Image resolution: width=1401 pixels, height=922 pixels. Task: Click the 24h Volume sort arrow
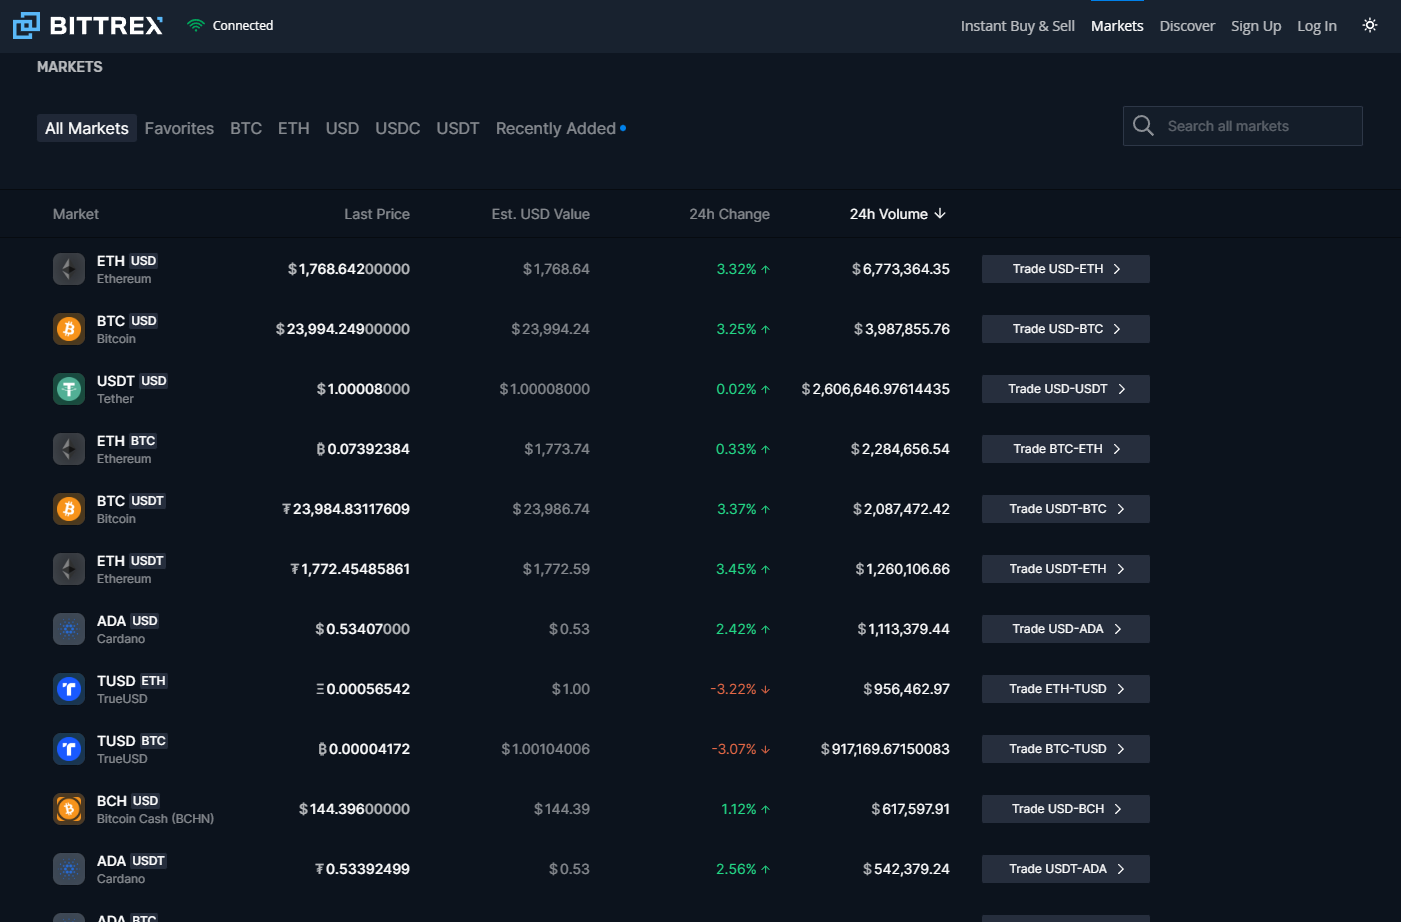click(x=940, y=214)
